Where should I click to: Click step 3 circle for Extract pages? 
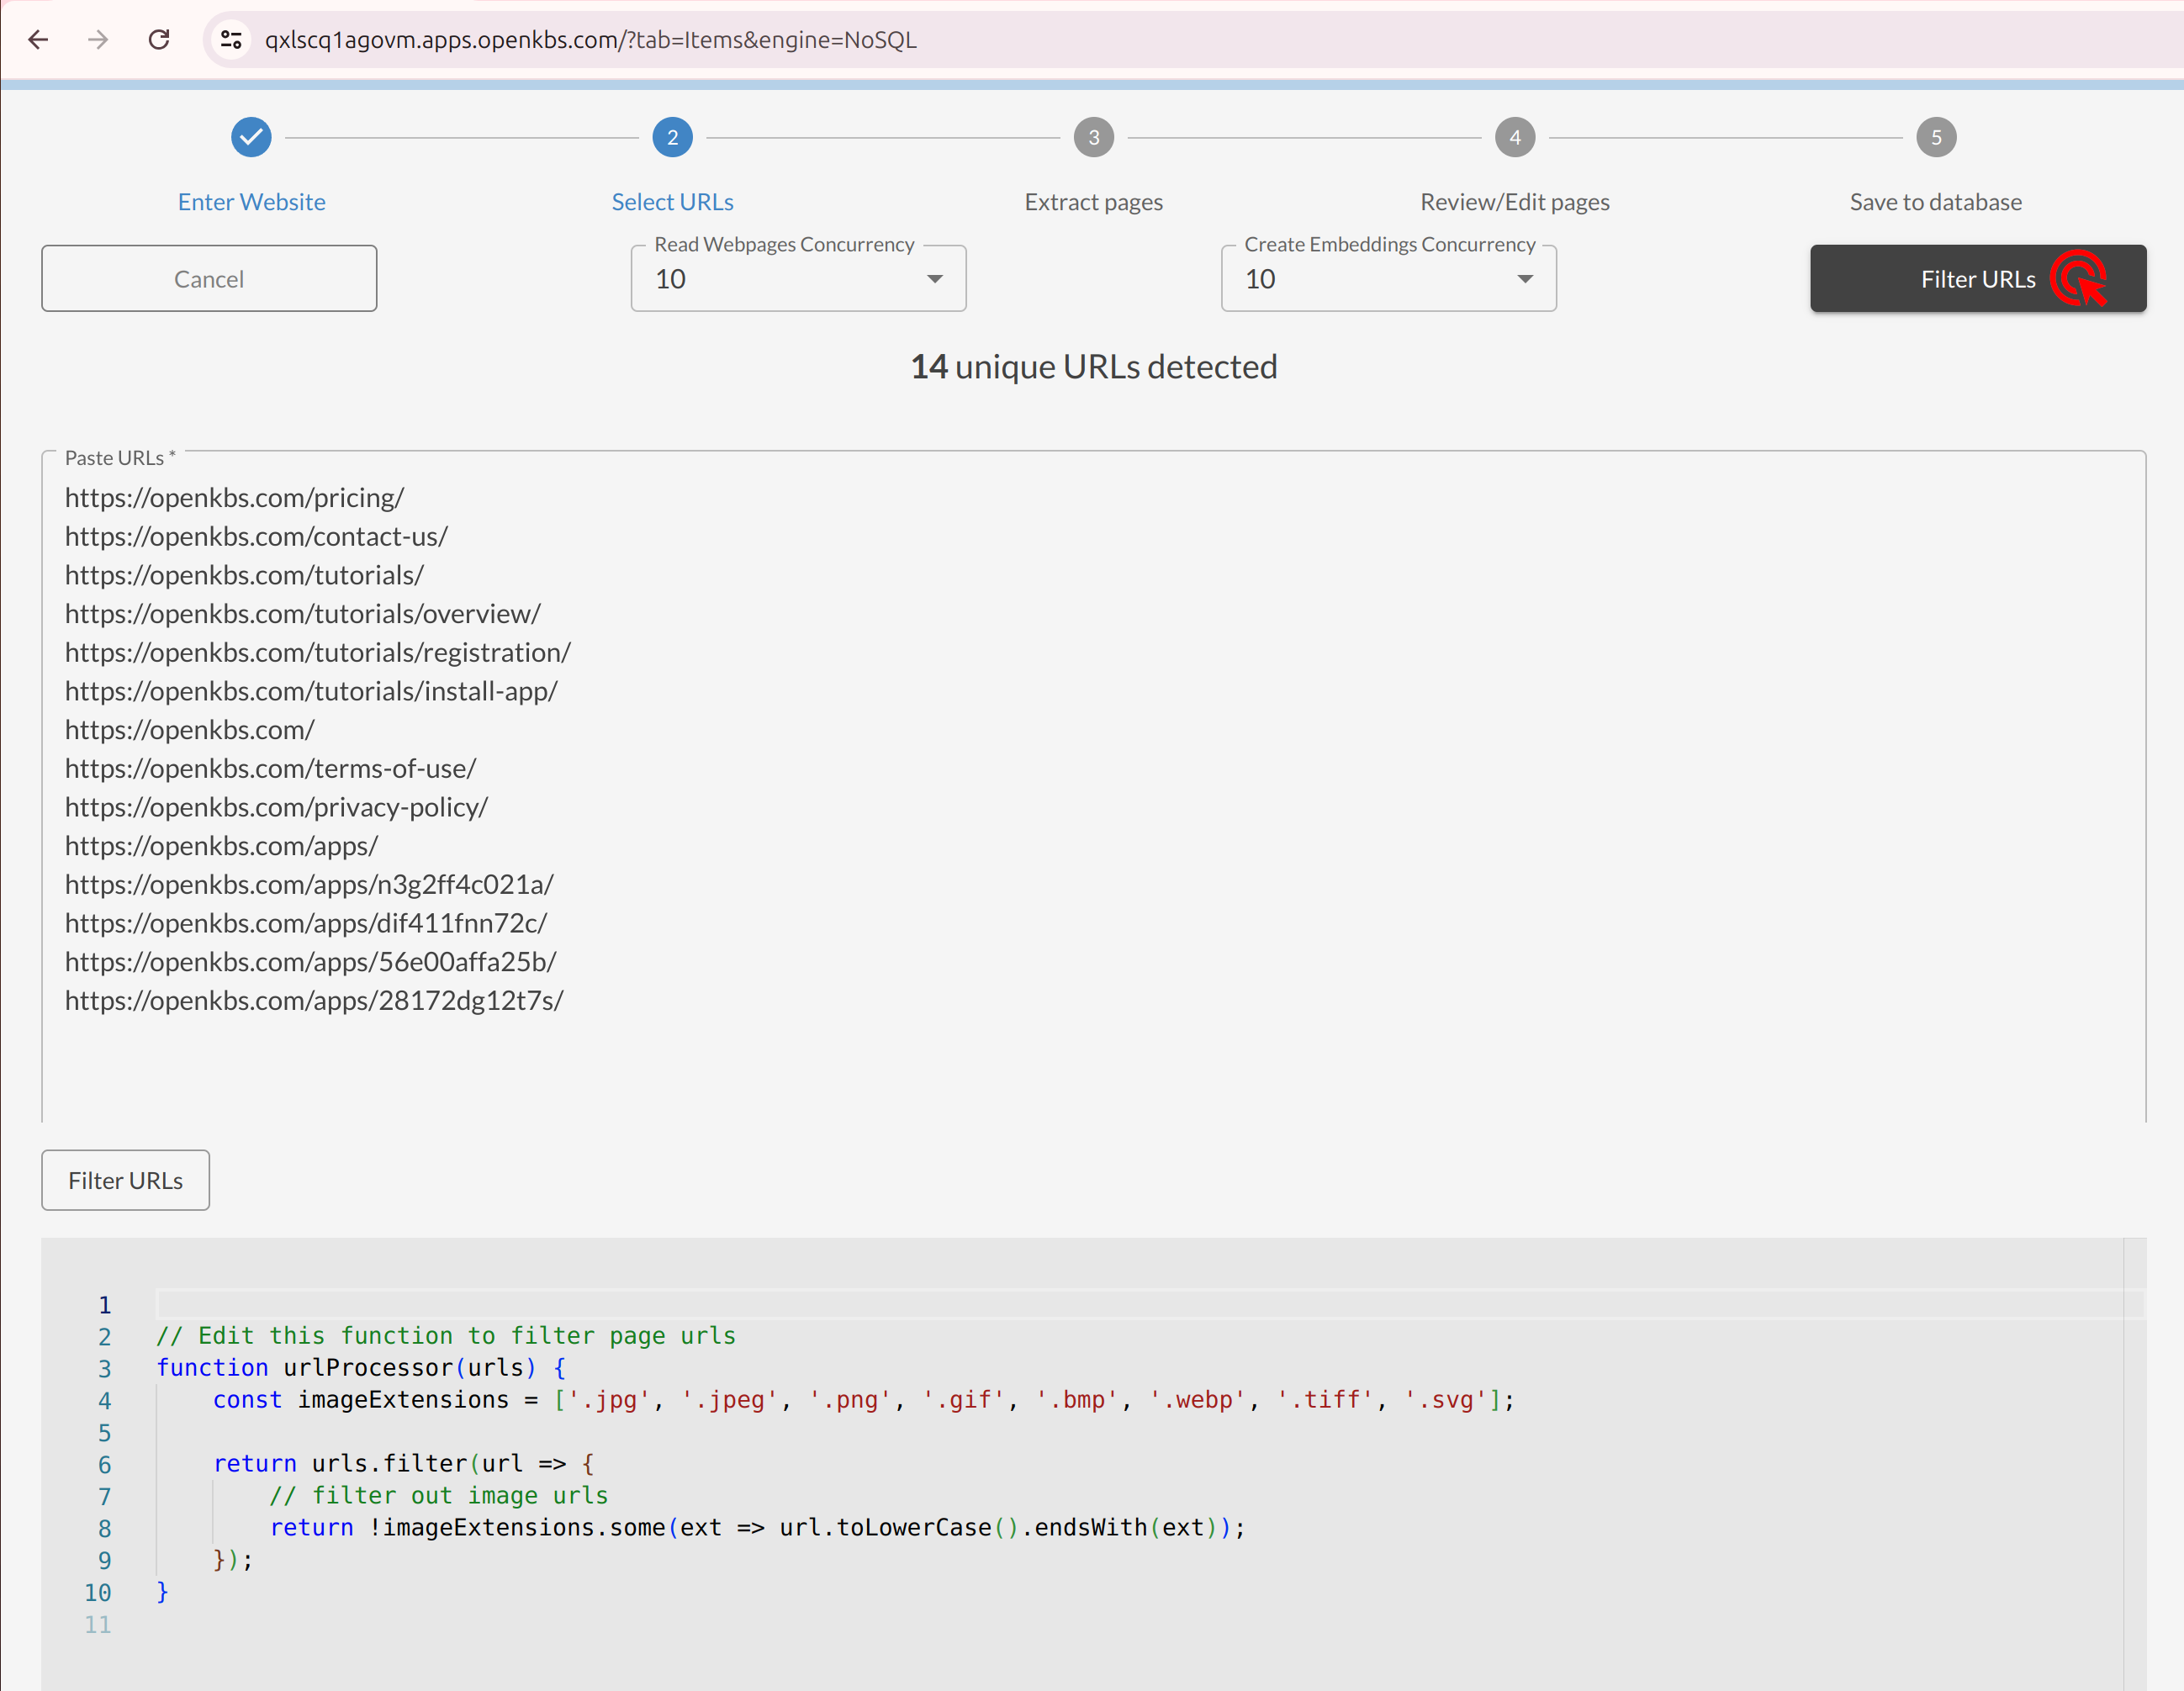(x=1094, y=137)
